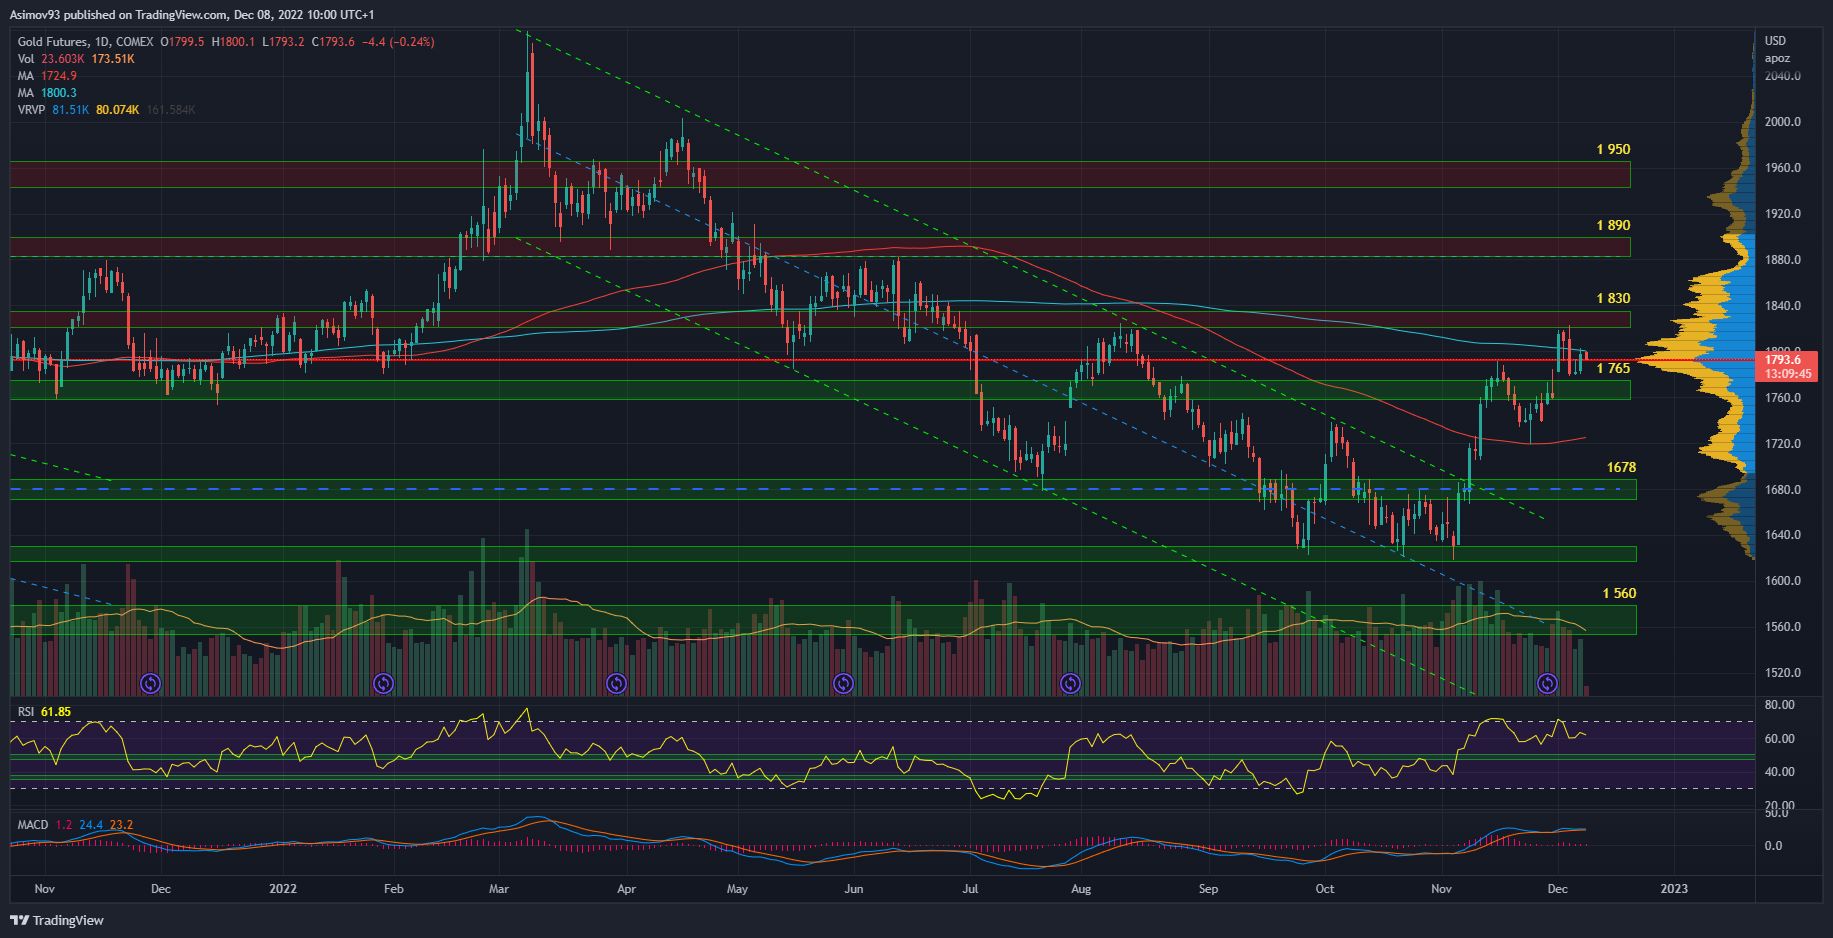Click the contract roll icon near Feb
Screen dimensions: 1833x938
pos(383,684)
